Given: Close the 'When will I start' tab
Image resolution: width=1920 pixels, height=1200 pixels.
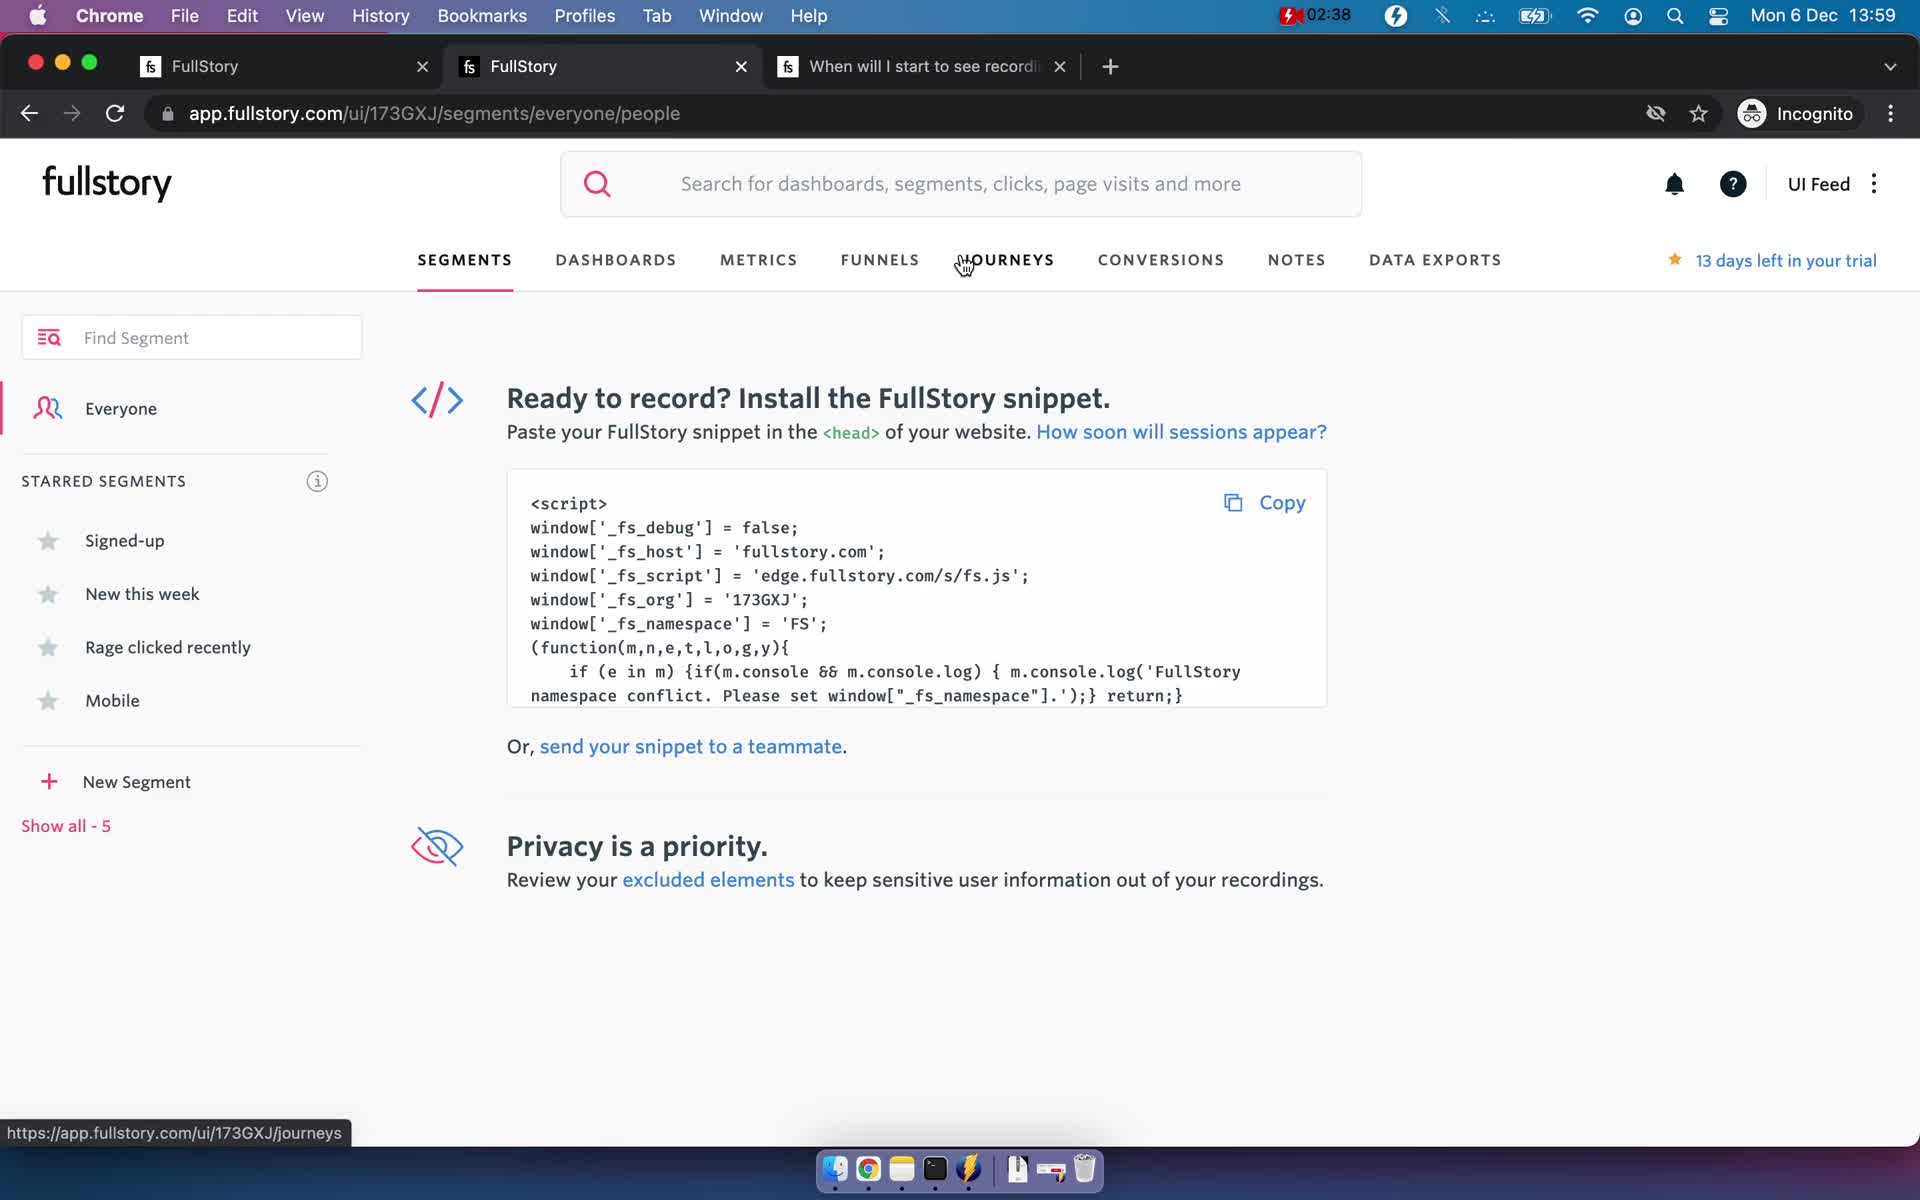Looking at the screenshot, I should tap(1060, 66).
